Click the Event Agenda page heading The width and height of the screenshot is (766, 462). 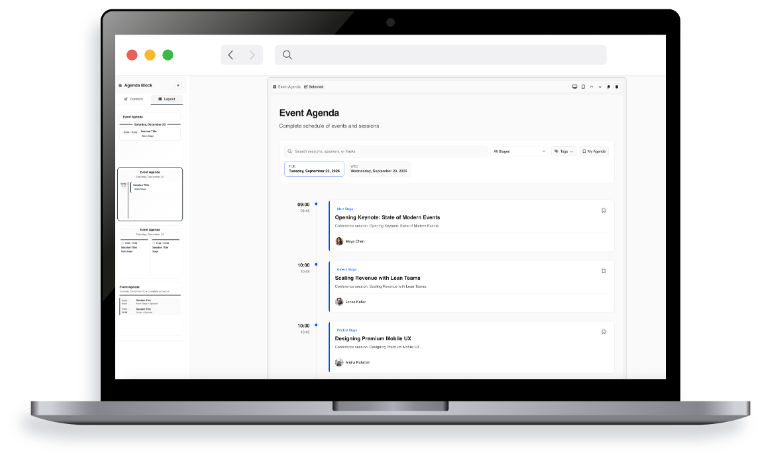click(x=309, y=113)
